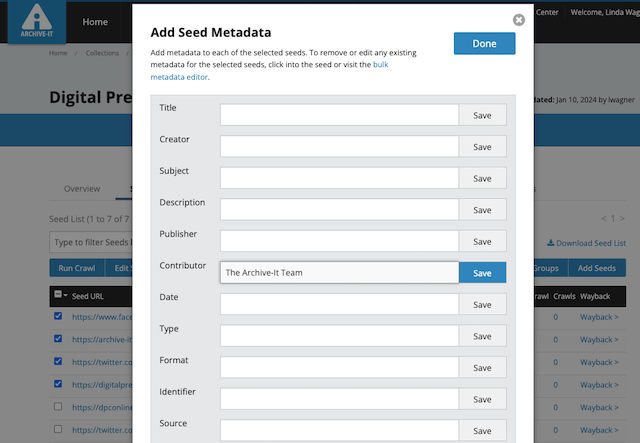Focus the Description input field
Screen dimensions: 640x443
point(339,210)
